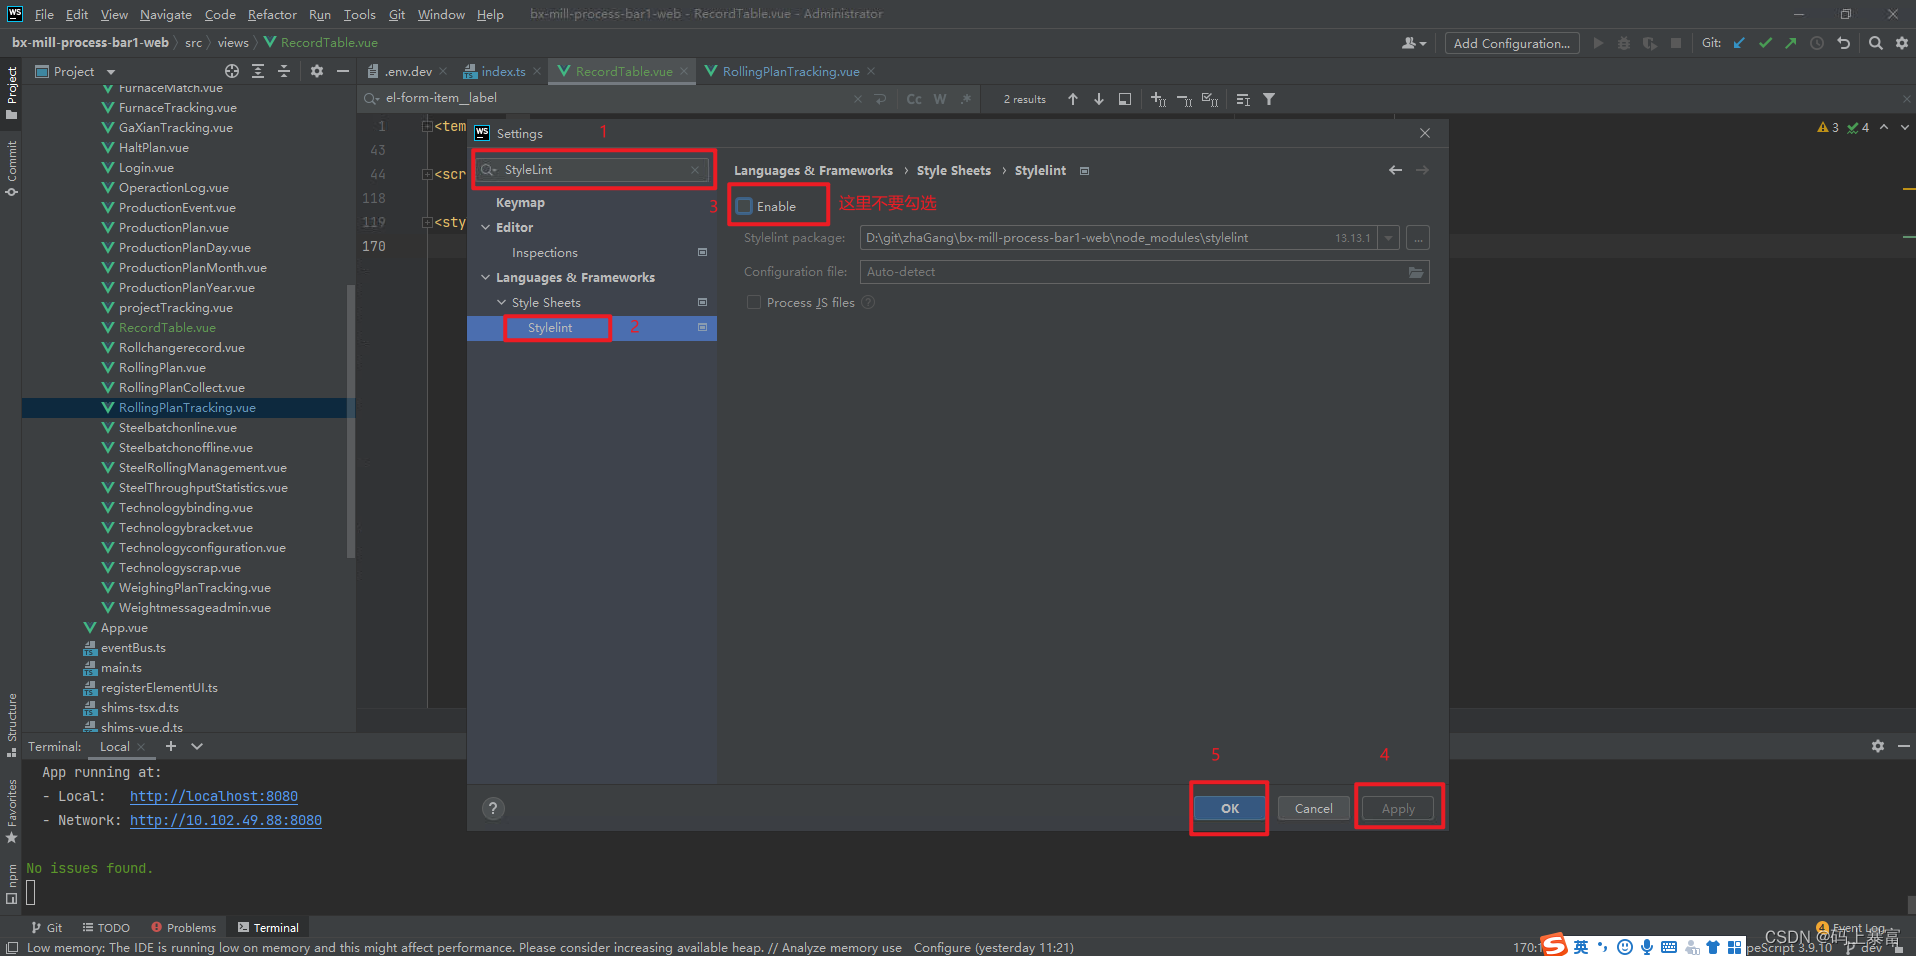Check the Enable checkbox for Stylelint
The image size is (1916, 956).
click(x=744, y=205)
